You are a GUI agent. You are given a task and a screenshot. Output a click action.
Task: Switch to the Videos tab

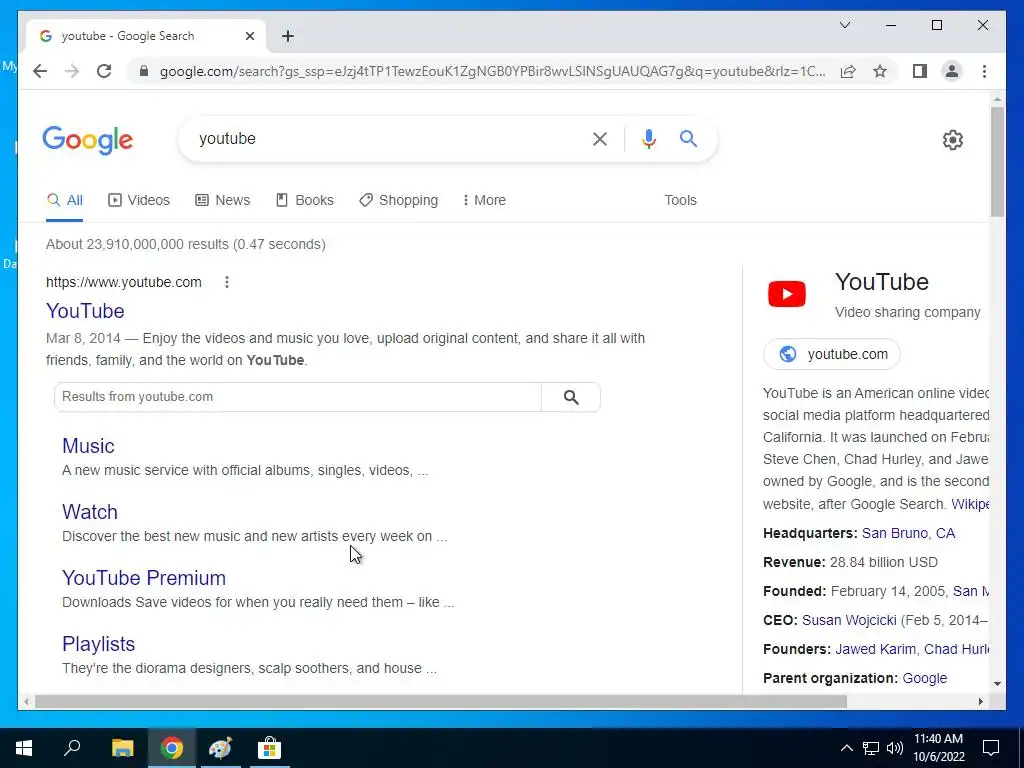(138, 200)
